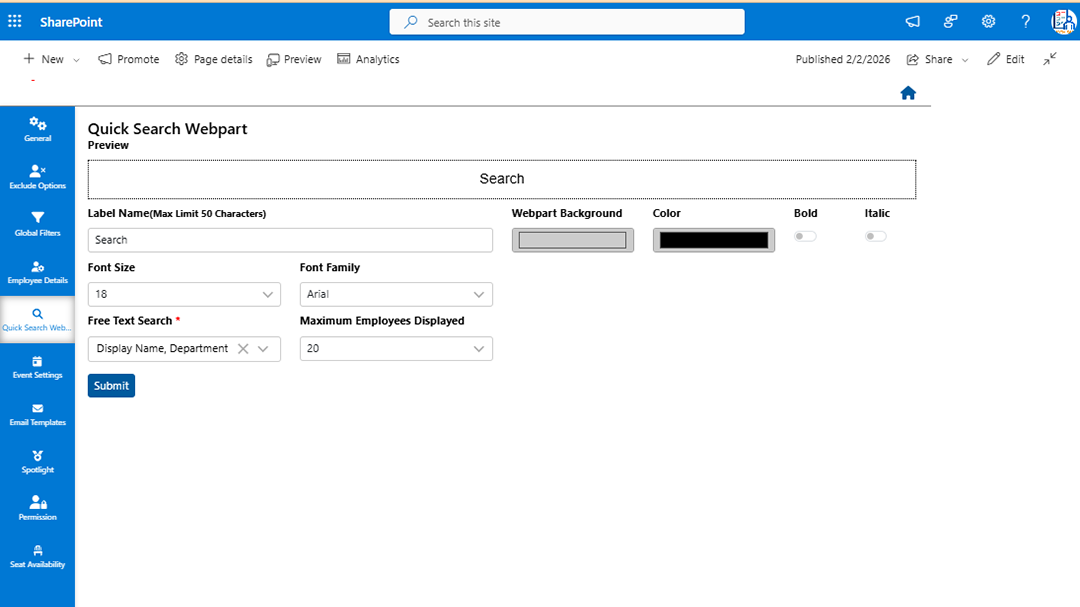Open the Seat Availability section

pyautogui.click(x=37, y=556)
